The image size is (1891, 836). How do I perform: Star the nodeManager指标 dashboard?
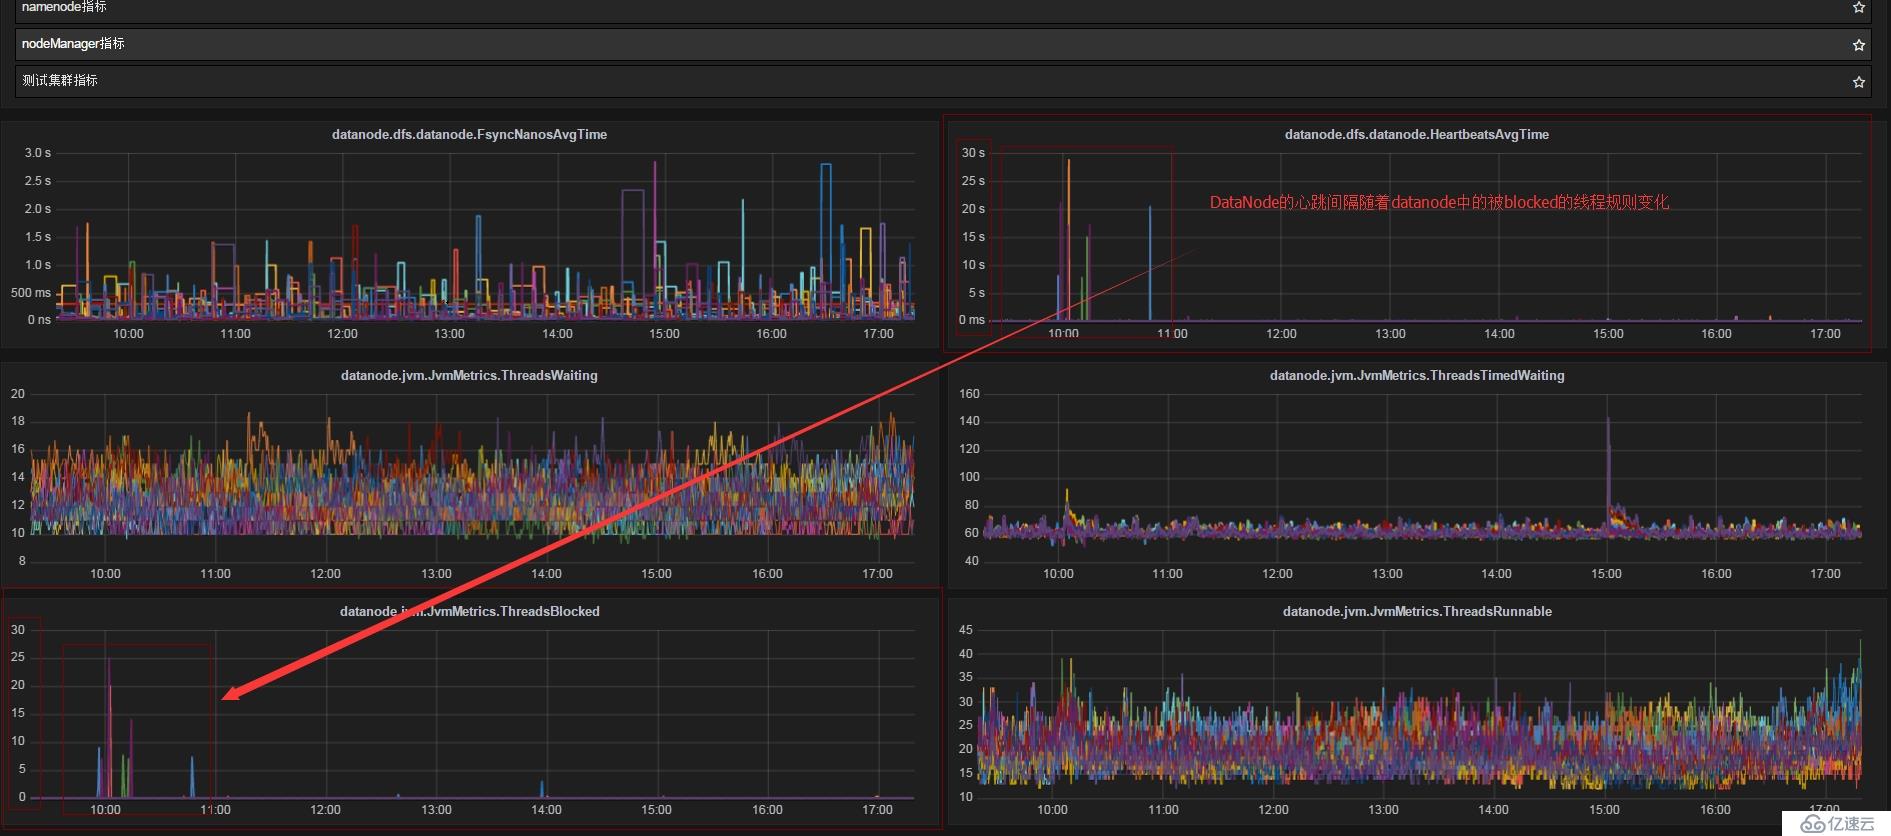(1858, 45)
